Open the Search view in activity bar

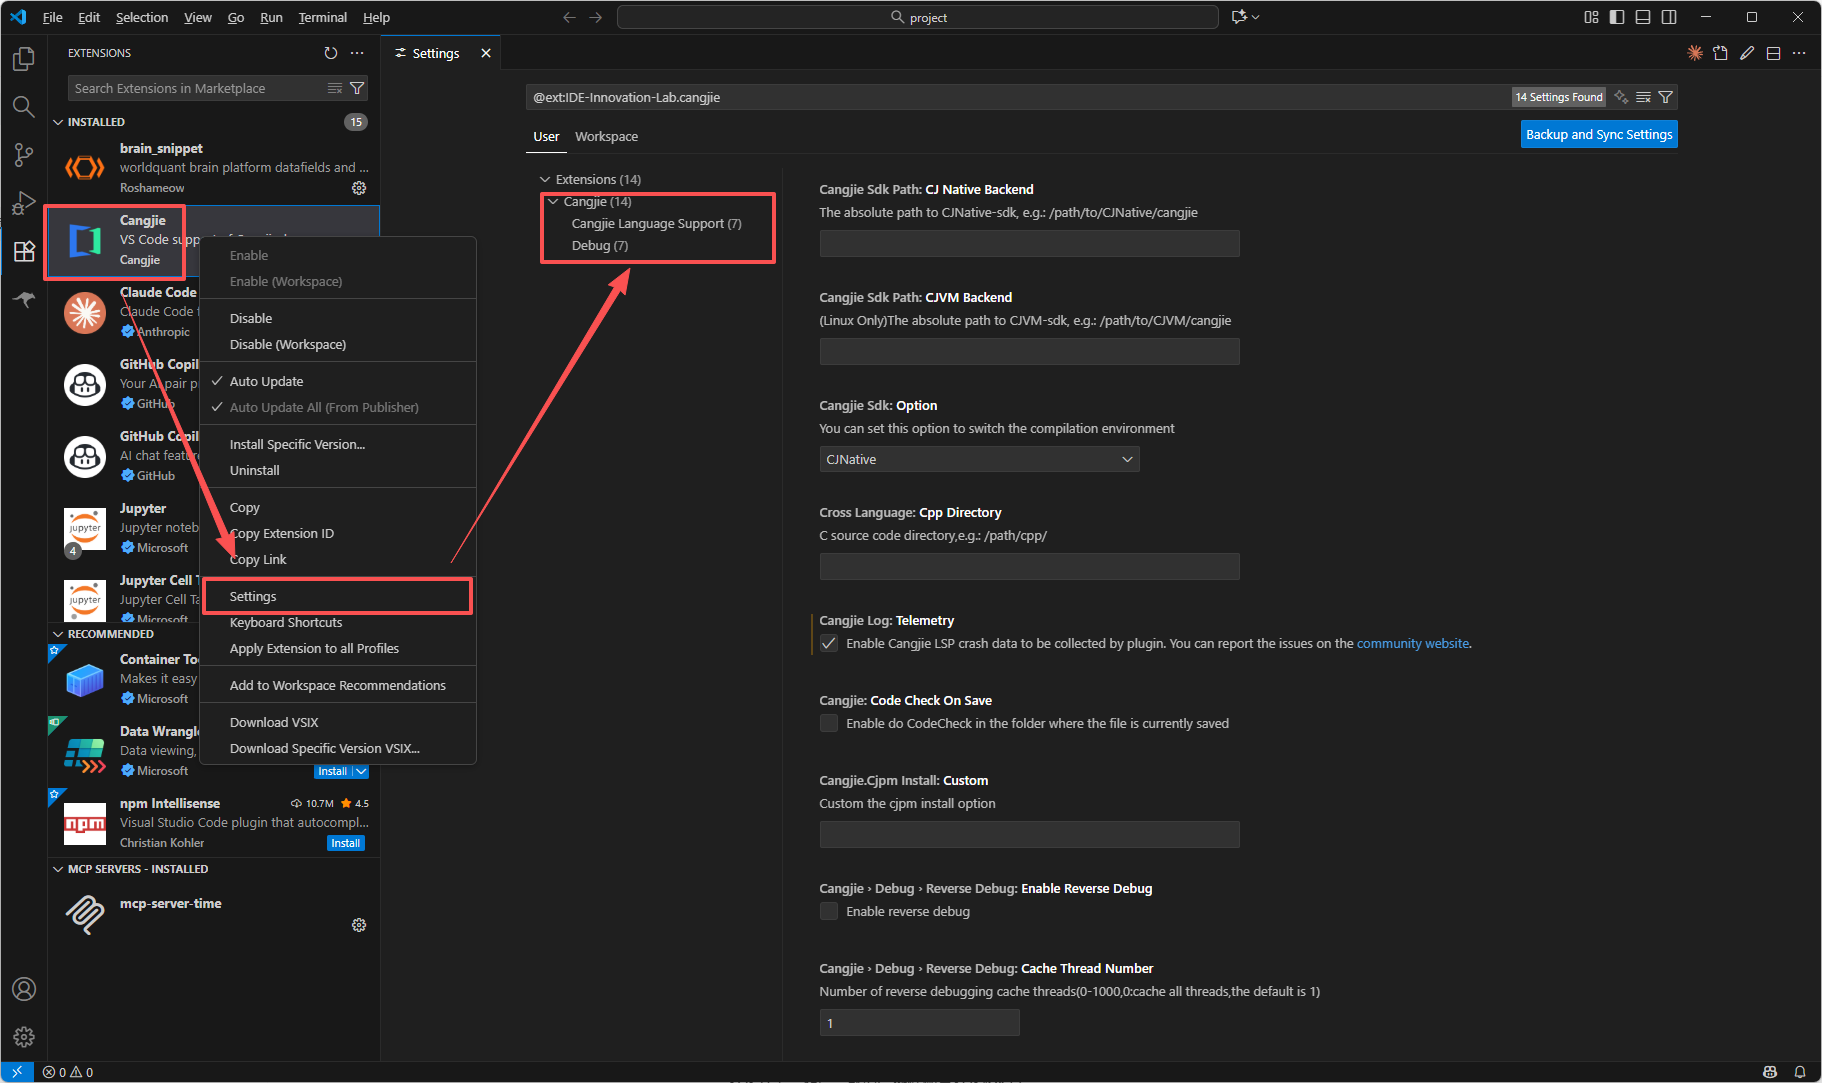[24, 107]
